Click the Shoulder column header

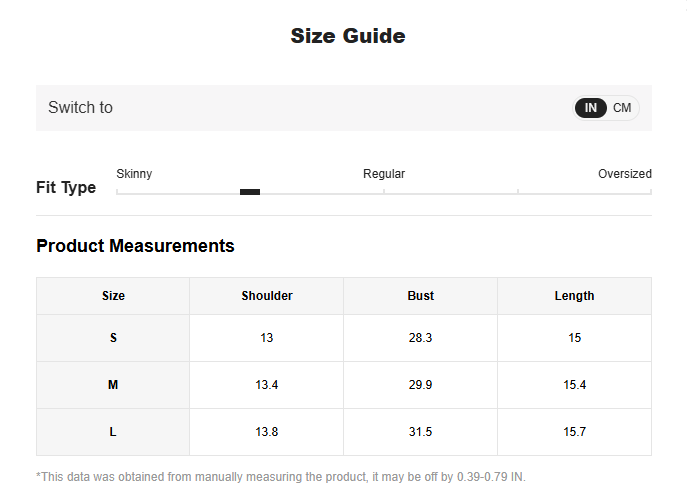pyautogui.click(x=267, y=296)
